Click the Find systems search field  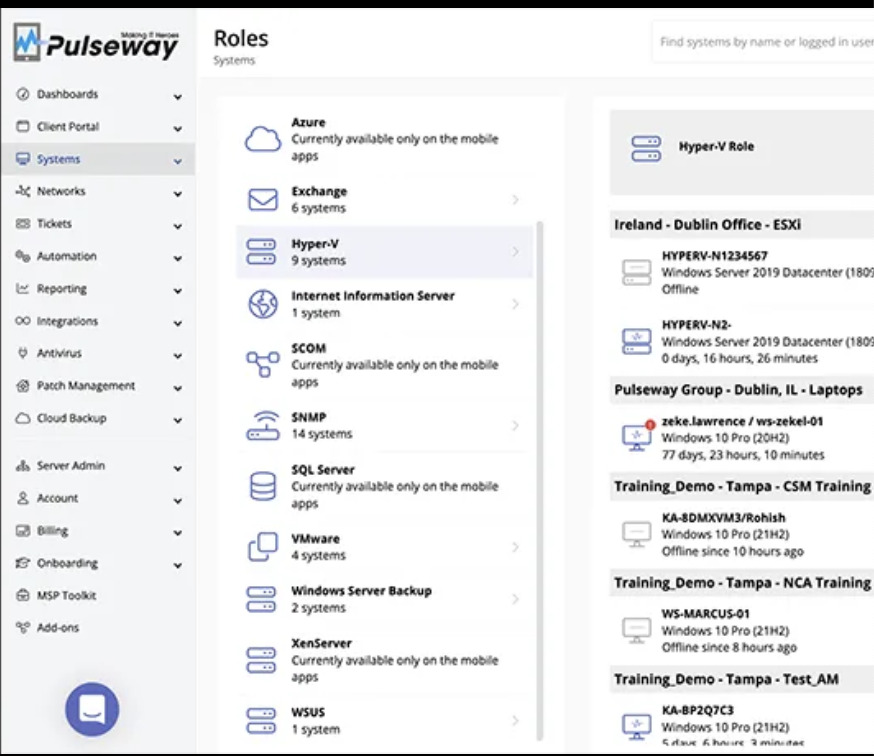[x=763, y=42]
